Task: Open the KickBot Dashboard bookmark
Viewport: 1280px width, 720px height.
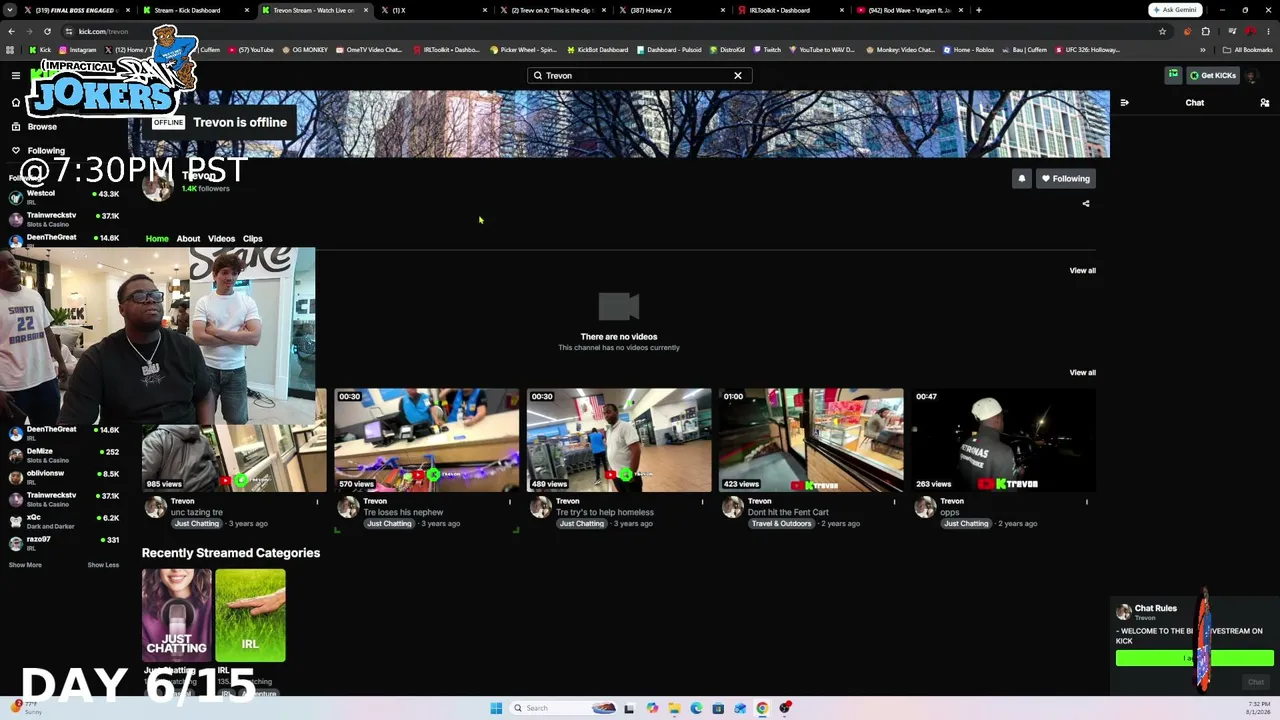Action: (x=598, y=50)
